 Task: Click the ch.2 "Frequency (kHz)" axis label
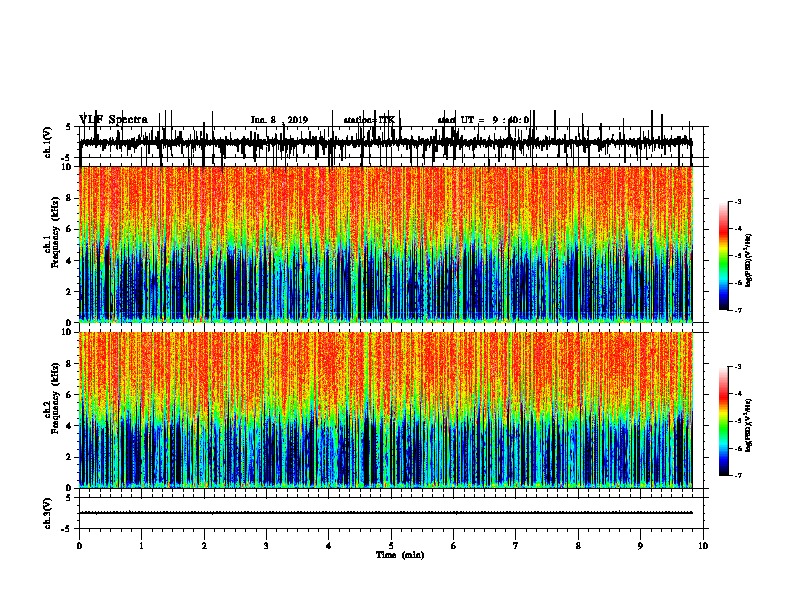pos(55,398)
